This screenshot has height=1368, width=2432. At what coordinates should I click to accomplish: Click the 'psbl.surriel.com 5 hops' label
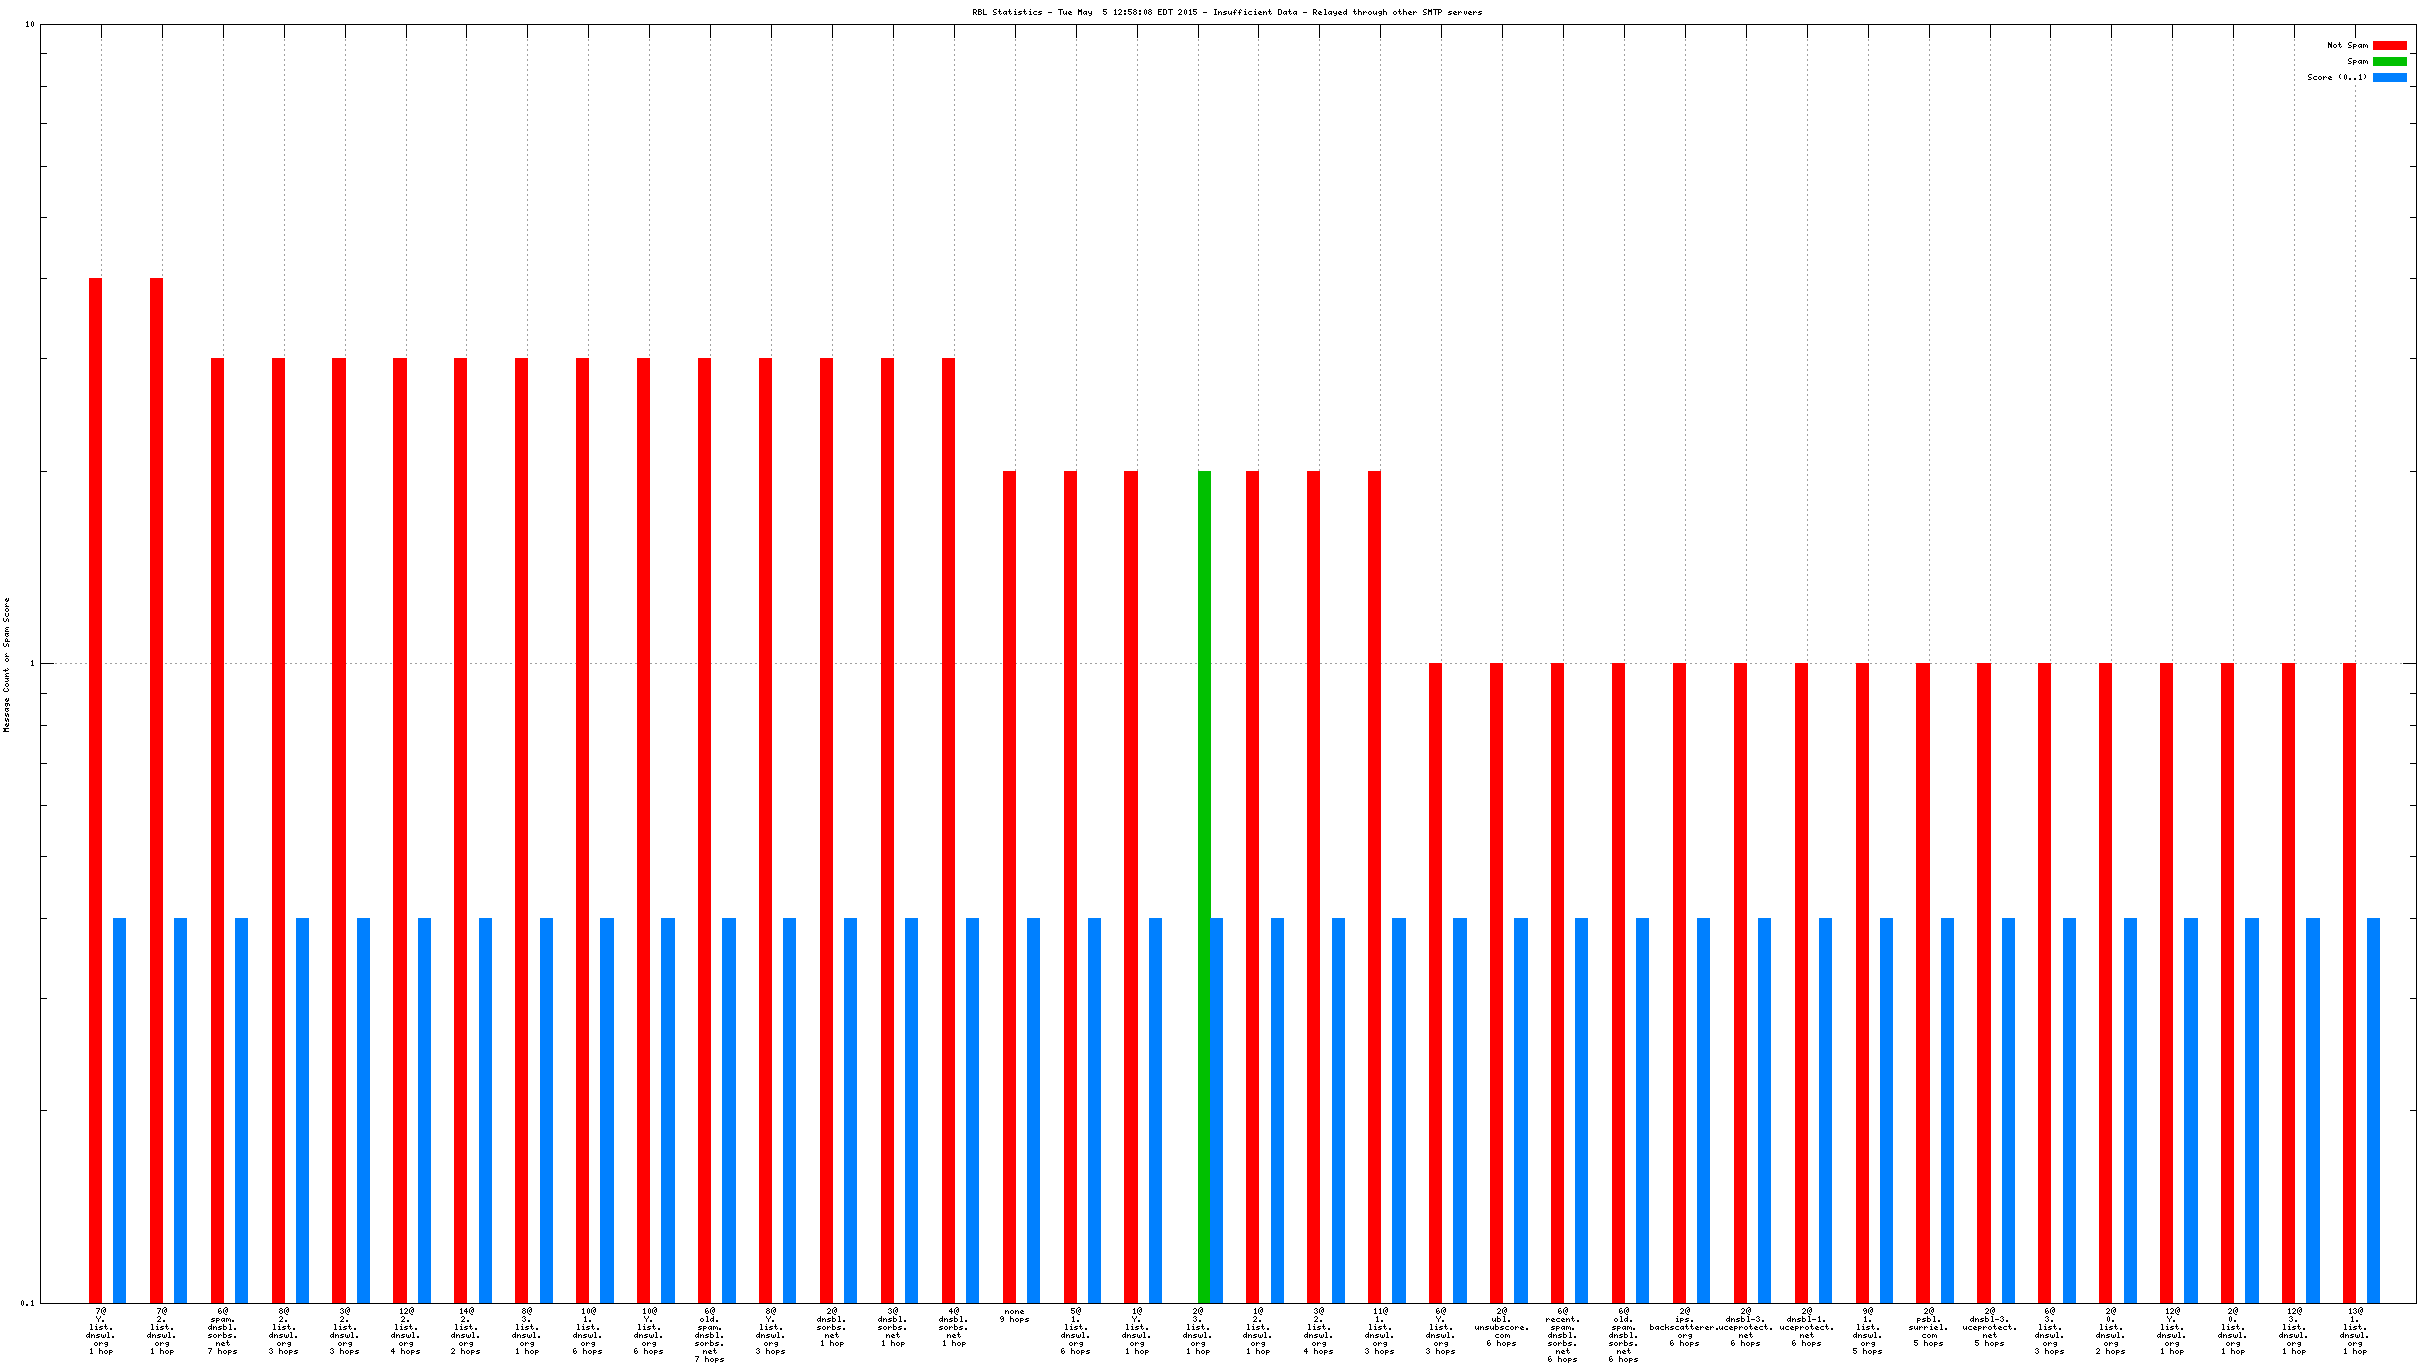[1928, 1327]
